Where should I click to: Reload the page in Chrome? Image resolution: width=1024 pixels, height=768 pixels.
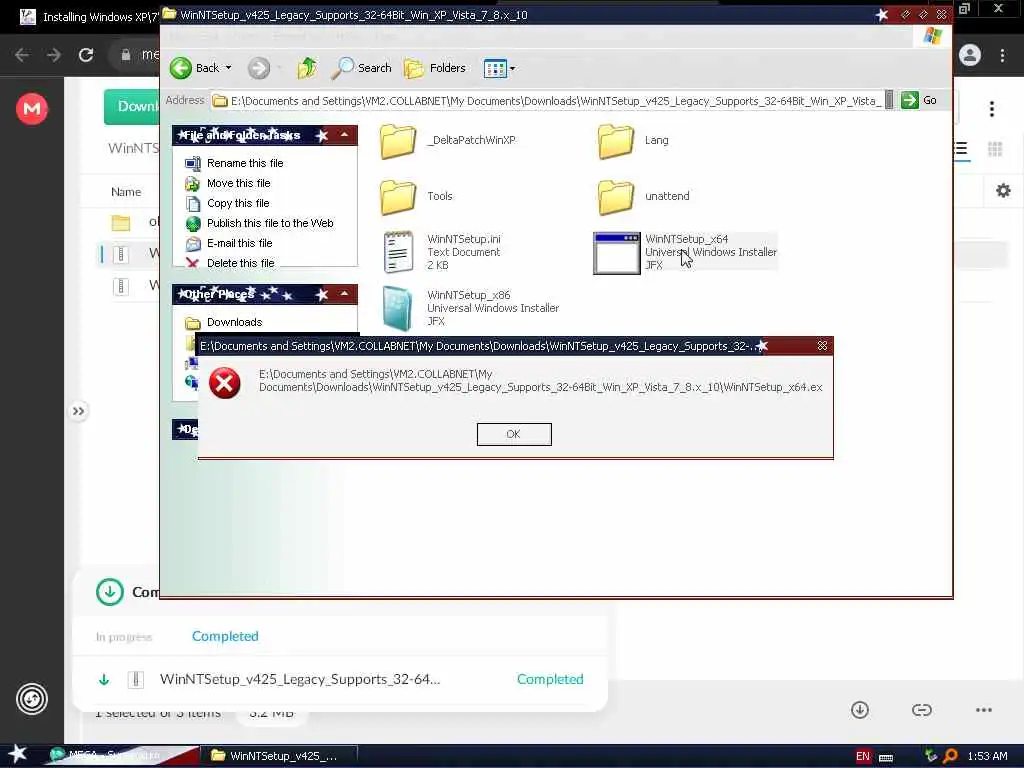click(86, 56)
